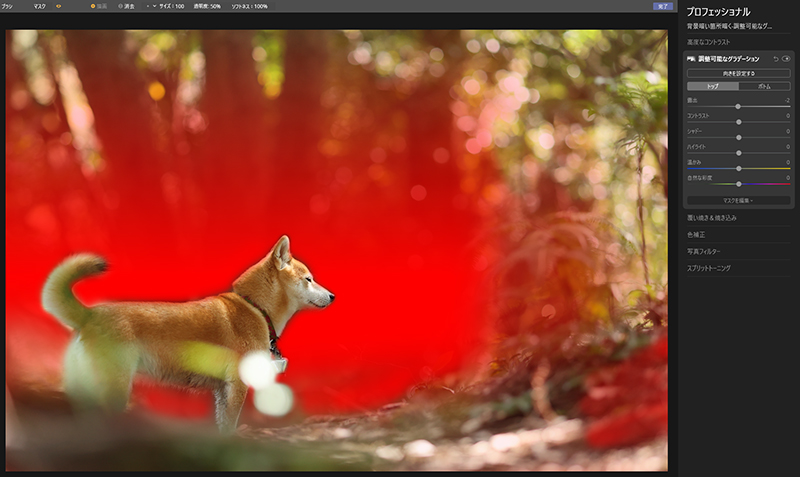Screen dimensions: 800x477
Task: Reset the adjustable gradient with the undo arrow
Action: pyautogui.click(x=776, y=59)
